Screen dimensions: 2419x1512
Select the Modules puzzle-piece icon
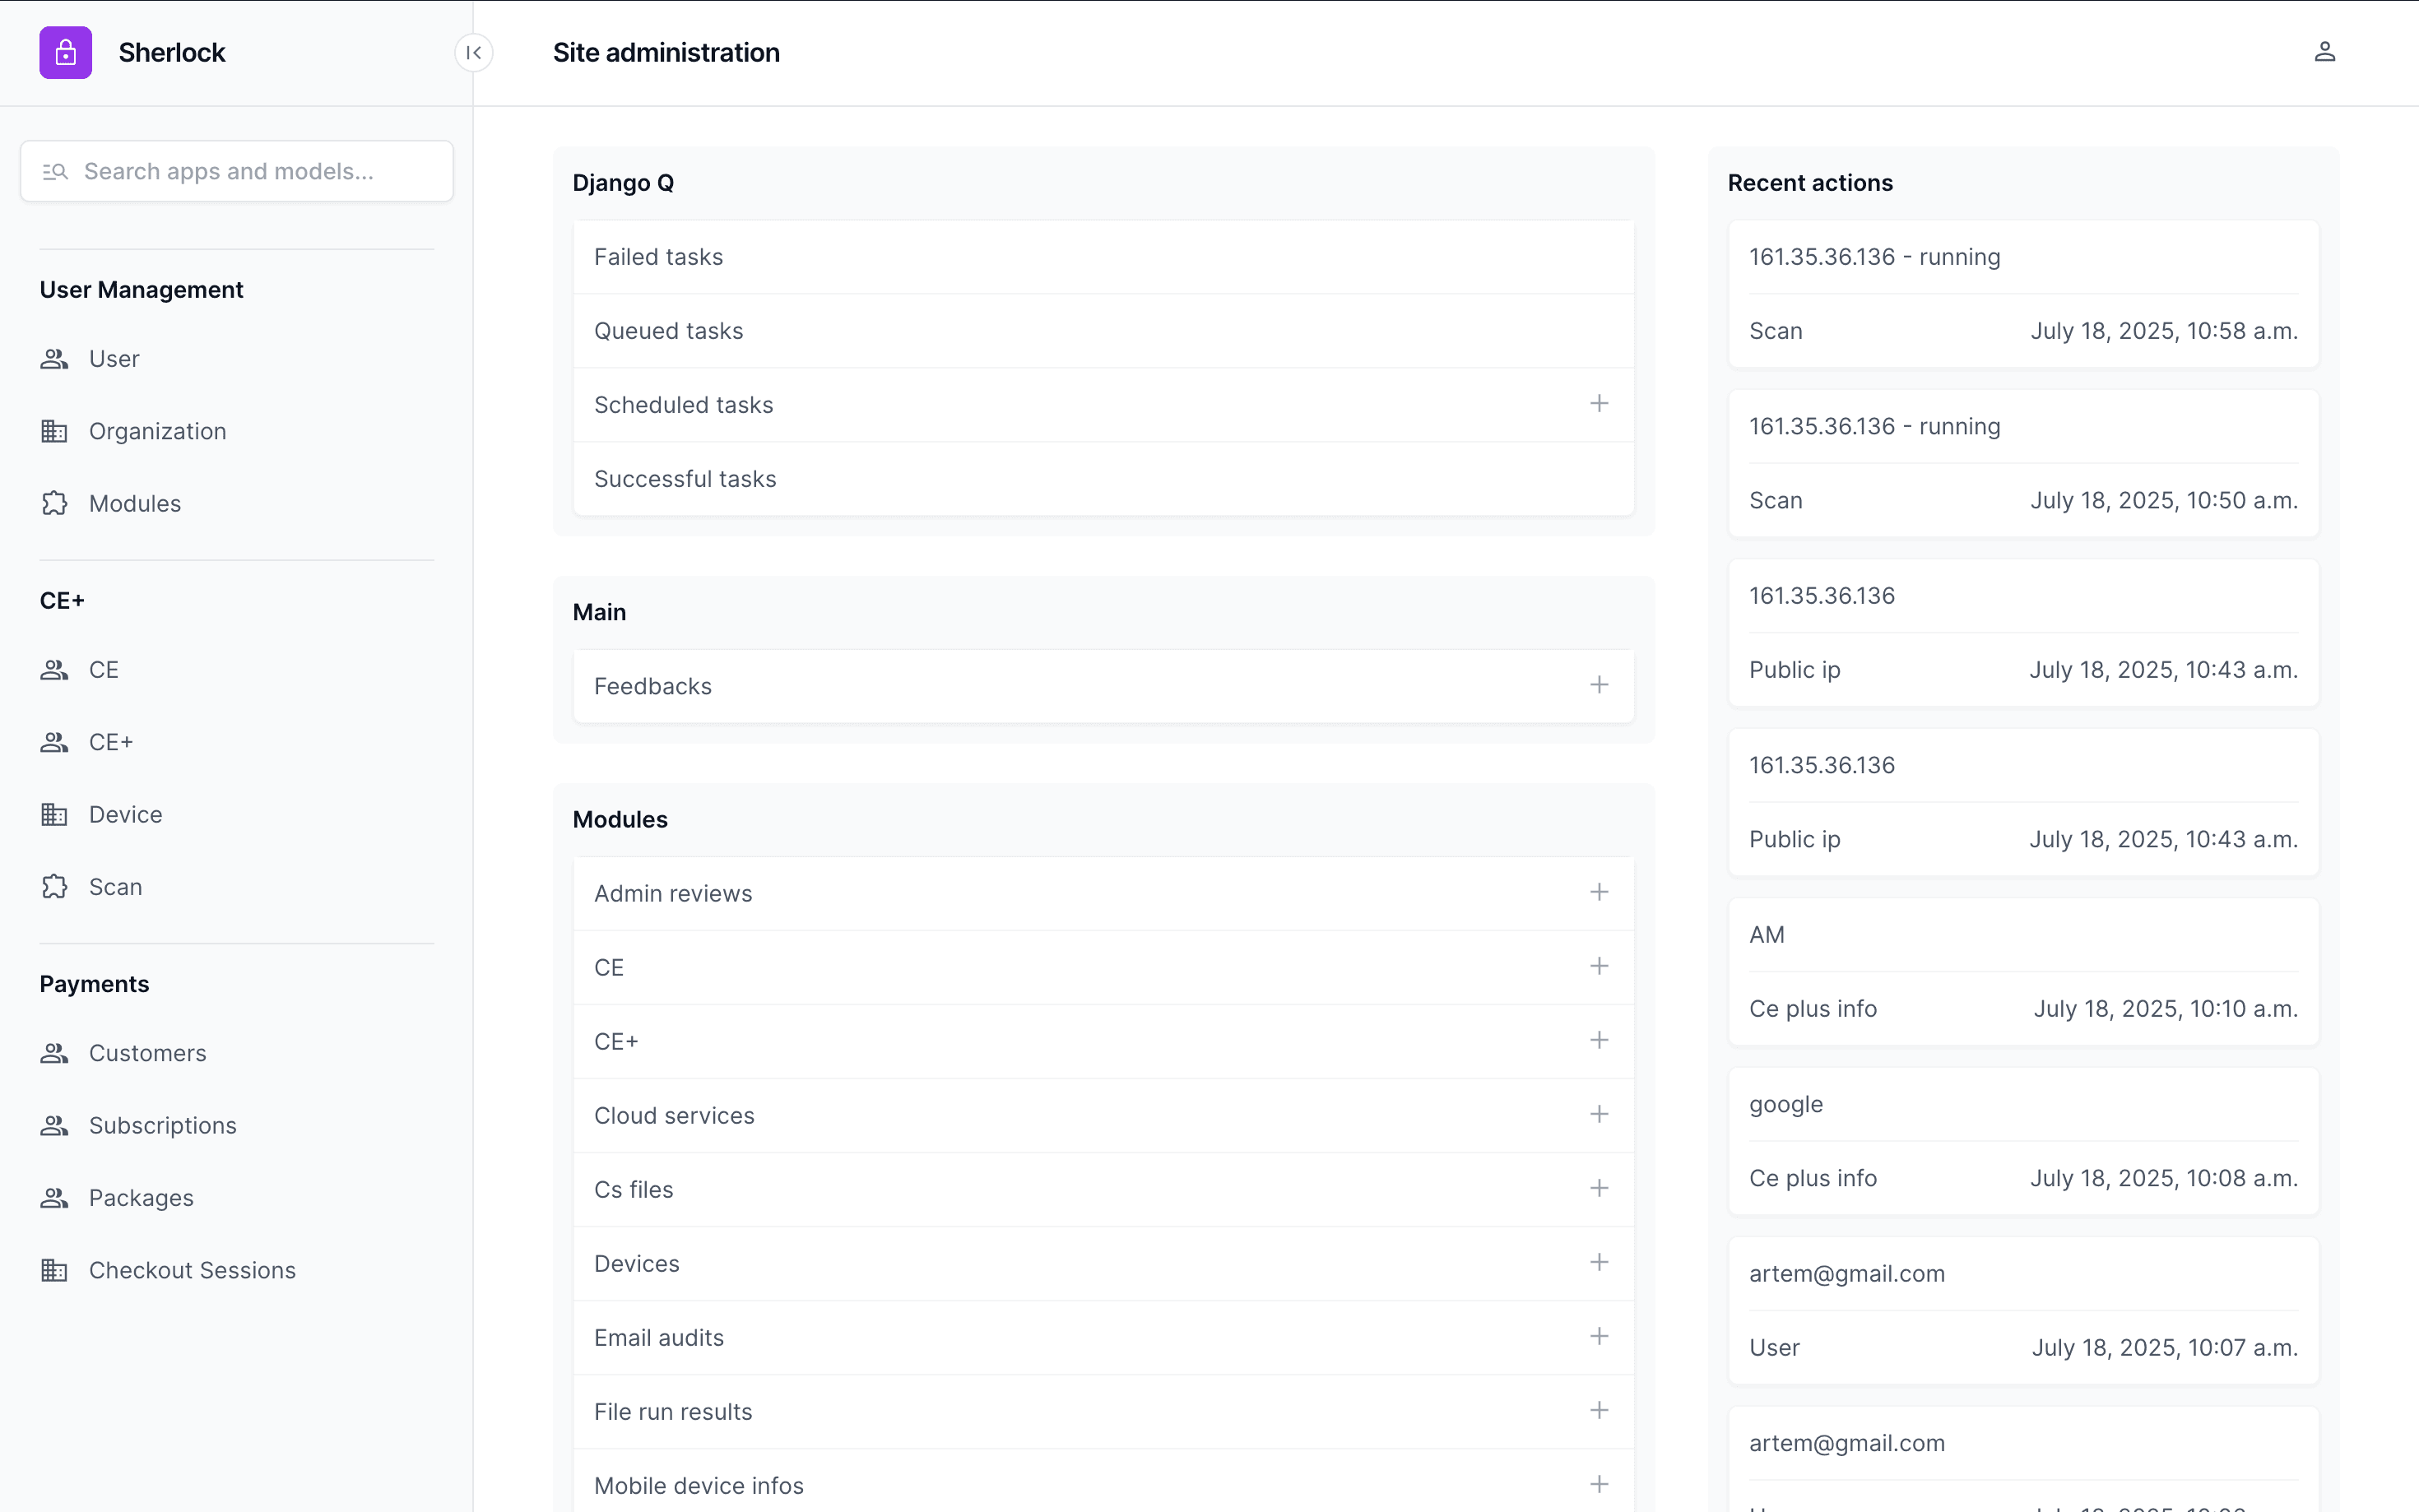point(54,503)
